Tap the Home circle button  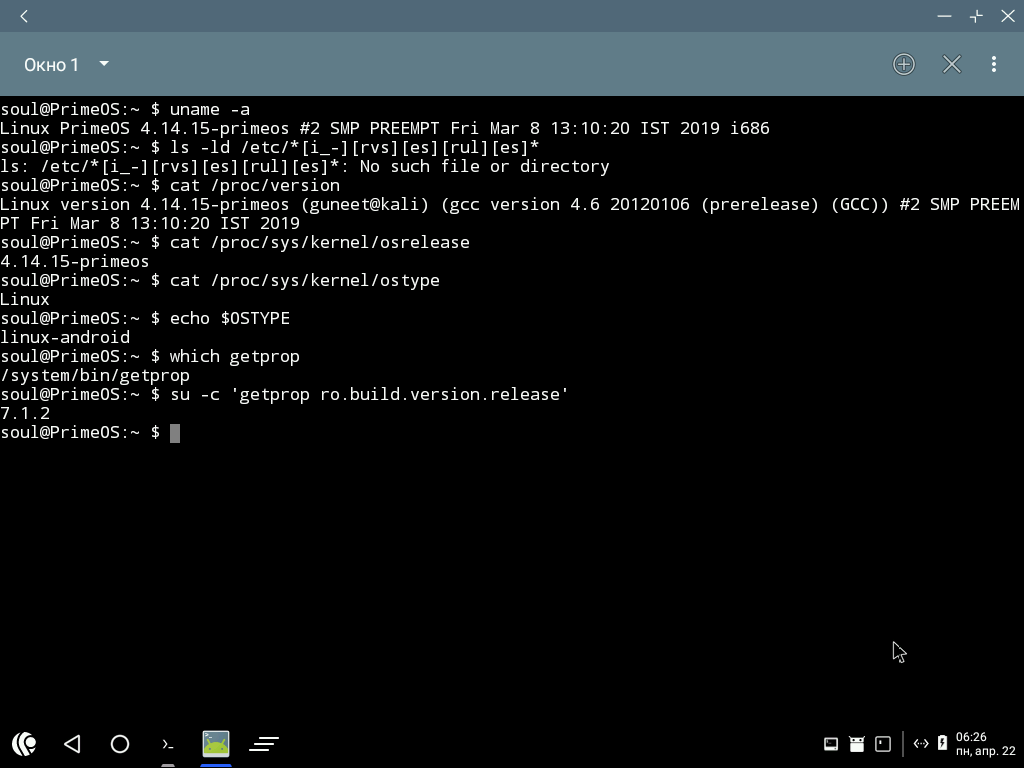(120, 744)
